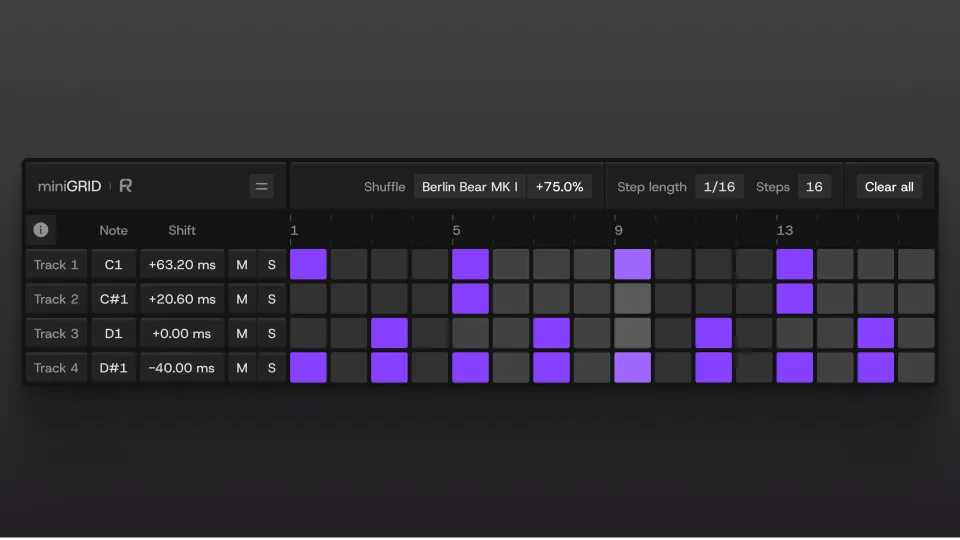The height and width of the screenshot is (540, 960).
Task: Click the Note column header
Action: pyautogui.click(x=113, y=230)
